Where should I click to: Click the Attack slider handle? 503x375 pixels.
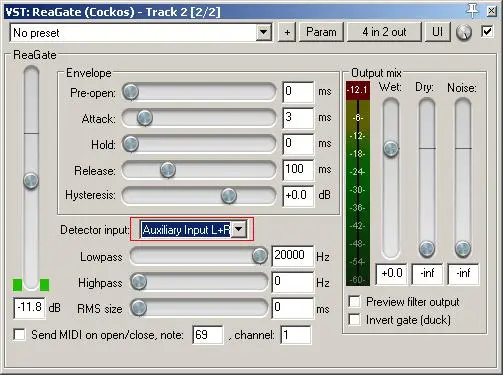pos(145,117)
